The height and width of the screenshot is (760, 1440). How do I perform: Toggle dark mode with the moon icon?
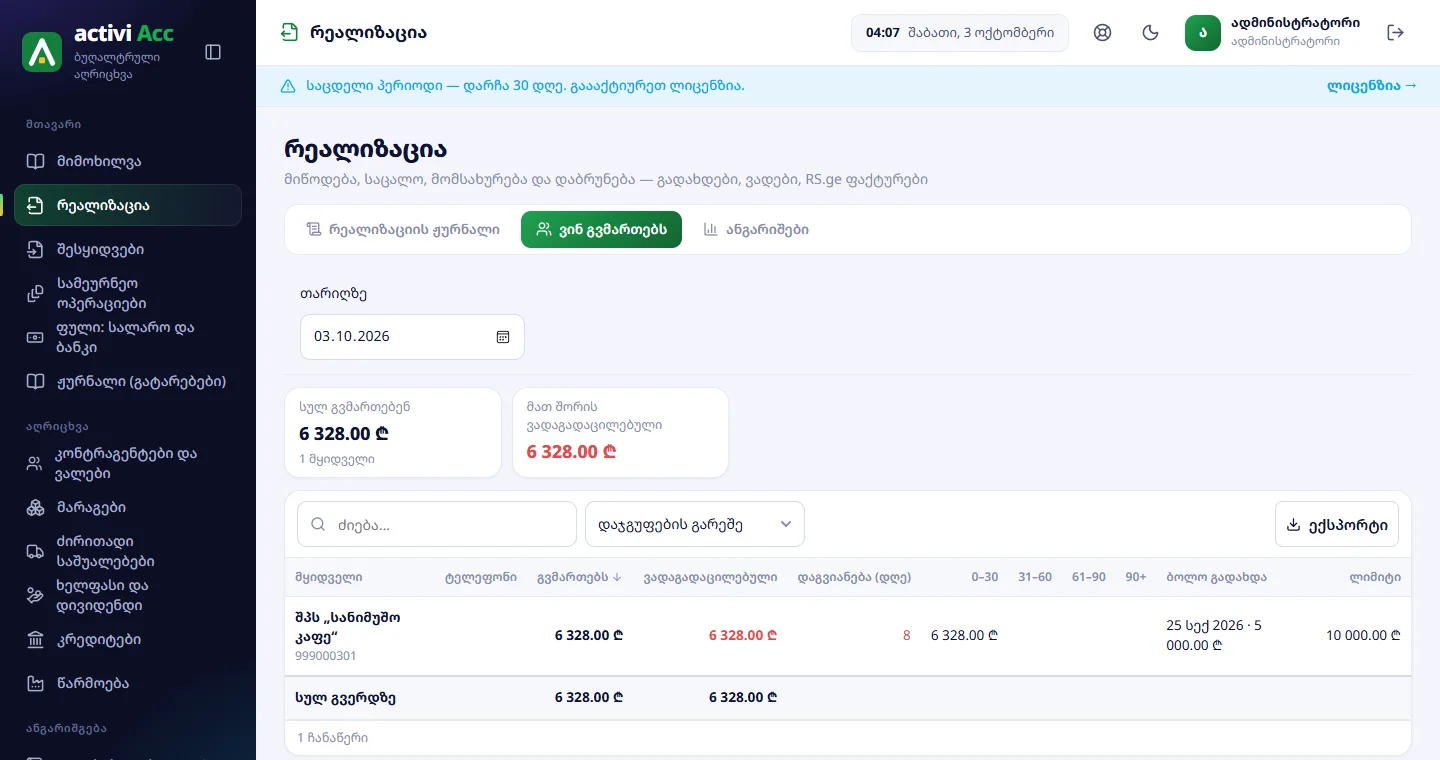1151,33
